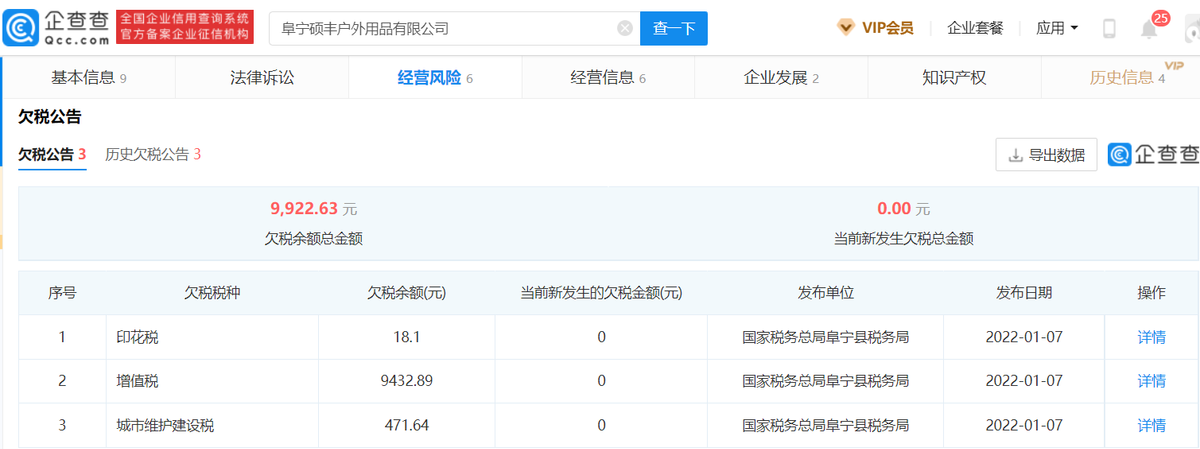
Task: Click the 发布日期 column header
Action: pos(1024,293)
